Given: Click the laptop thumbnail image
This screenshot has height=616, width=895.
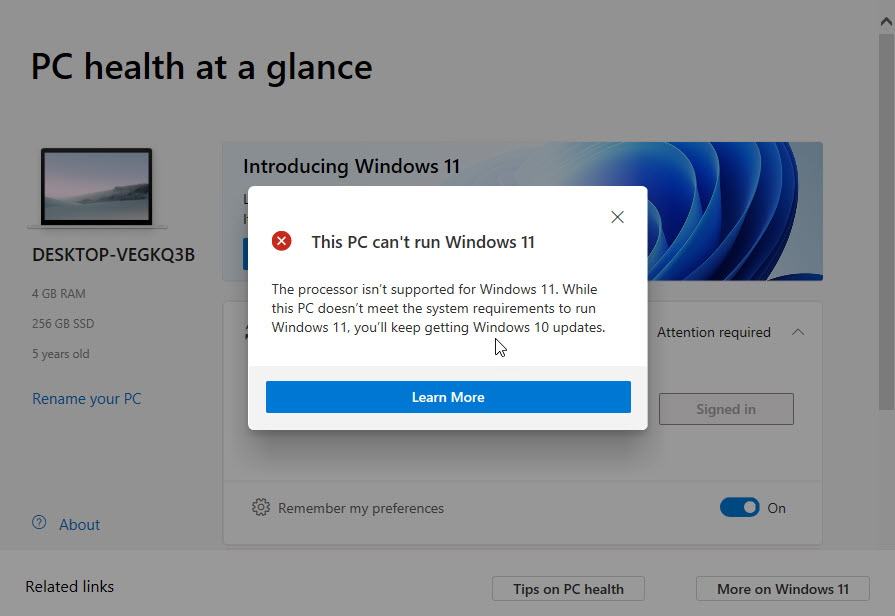Looking at the screenshot, I should [x=97, y=188].
